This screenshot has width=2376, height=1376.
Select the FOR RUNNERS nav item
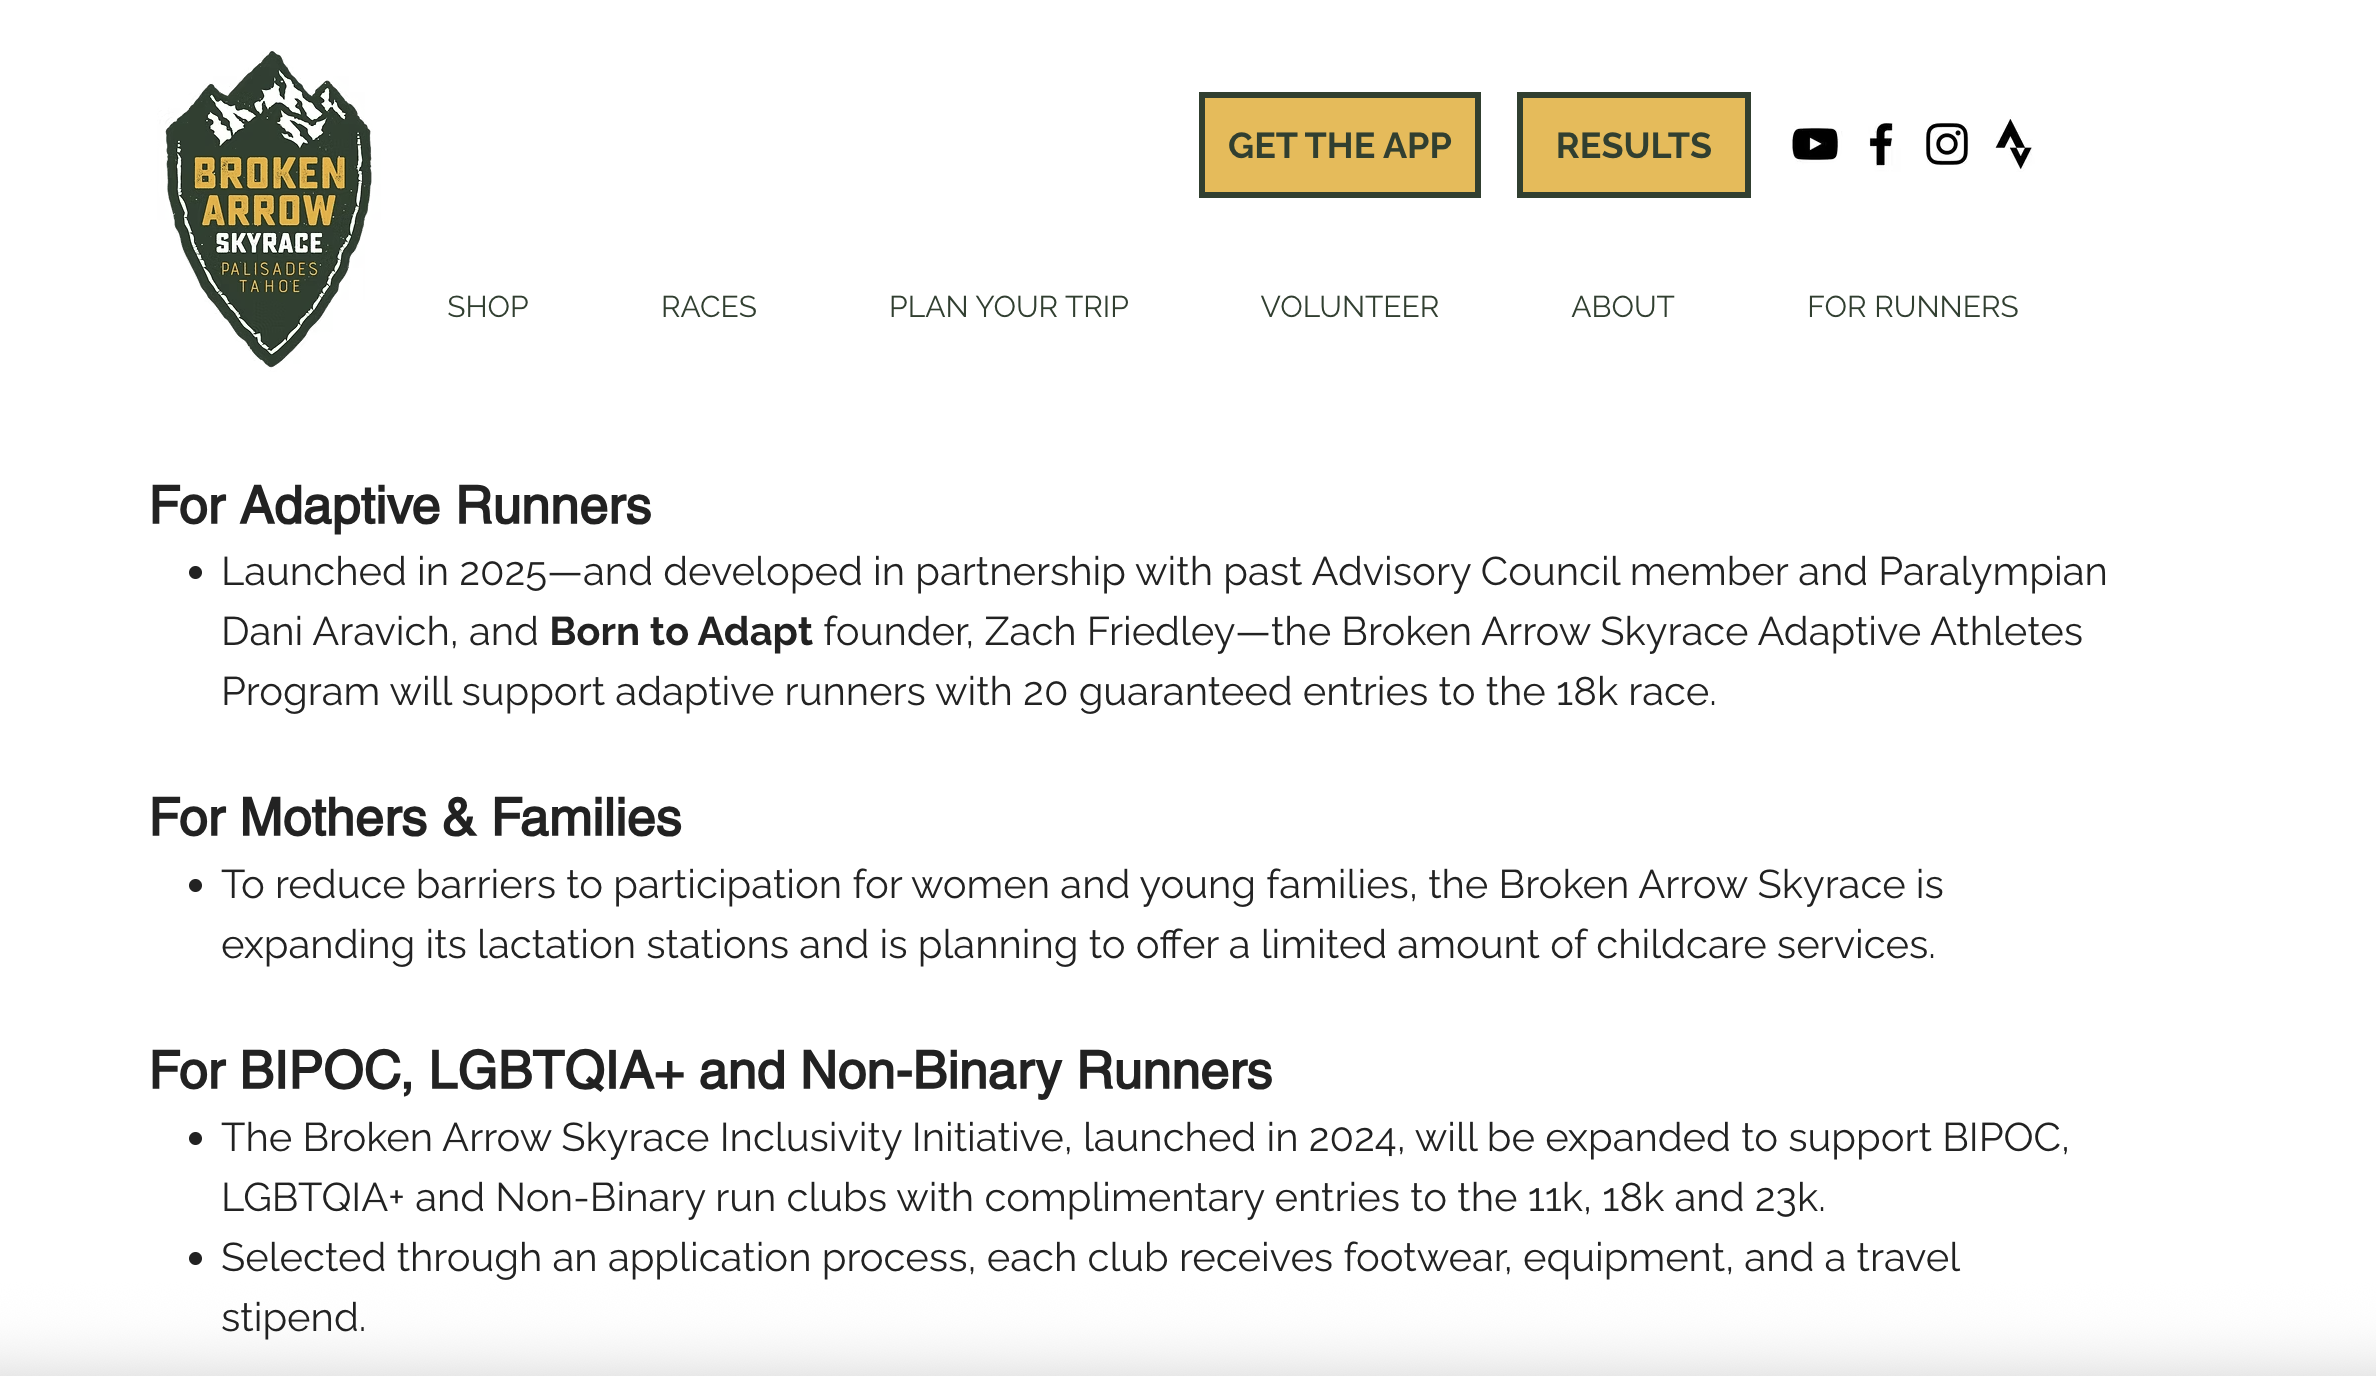(1912, 306)
